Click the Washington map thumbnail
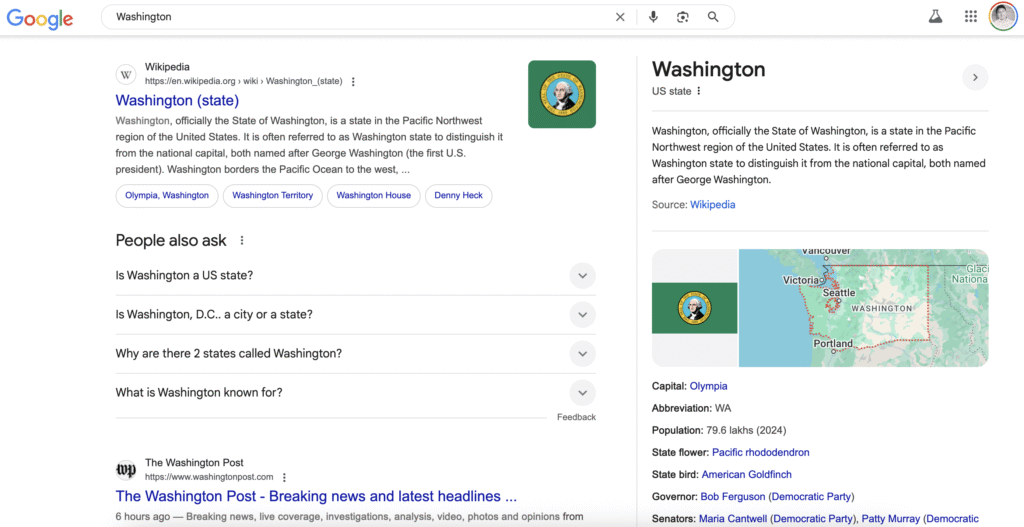Image resolution: width=1024 pixels, height=527 pixels. point(863,308)
